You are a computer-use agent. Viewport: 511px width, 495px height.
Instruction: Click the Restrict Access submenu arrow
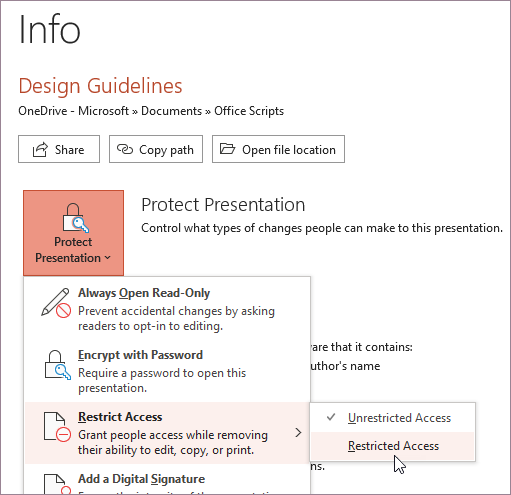click(298, 433)
